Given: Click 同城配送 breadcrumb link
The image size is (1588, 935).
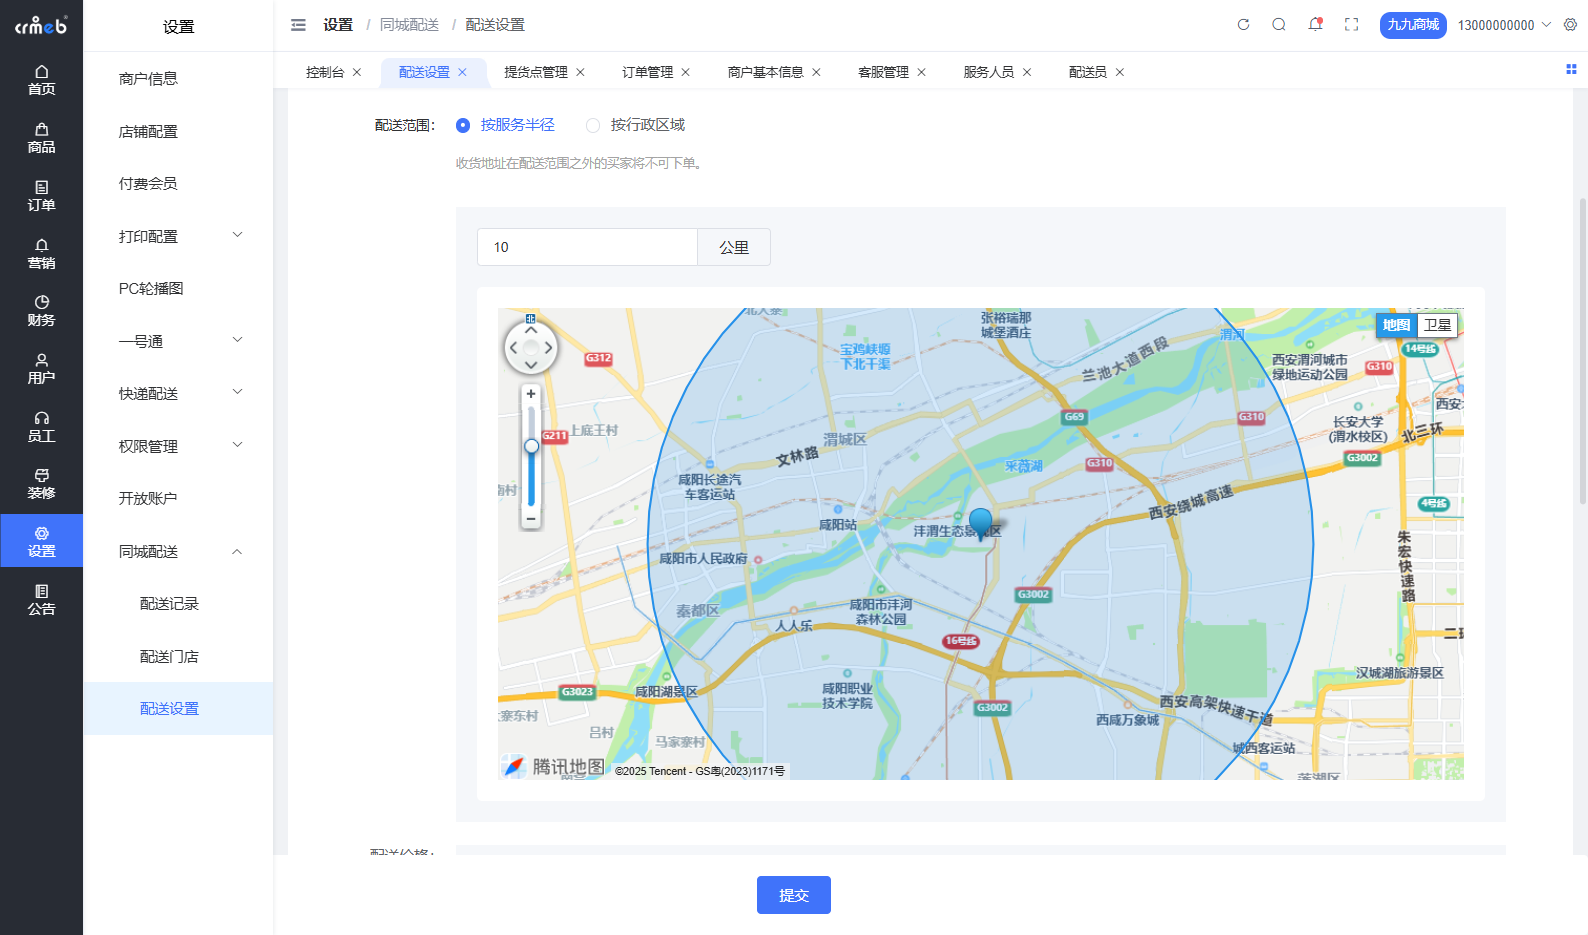Looking at the screenshot, I should [x=409, y=25].
